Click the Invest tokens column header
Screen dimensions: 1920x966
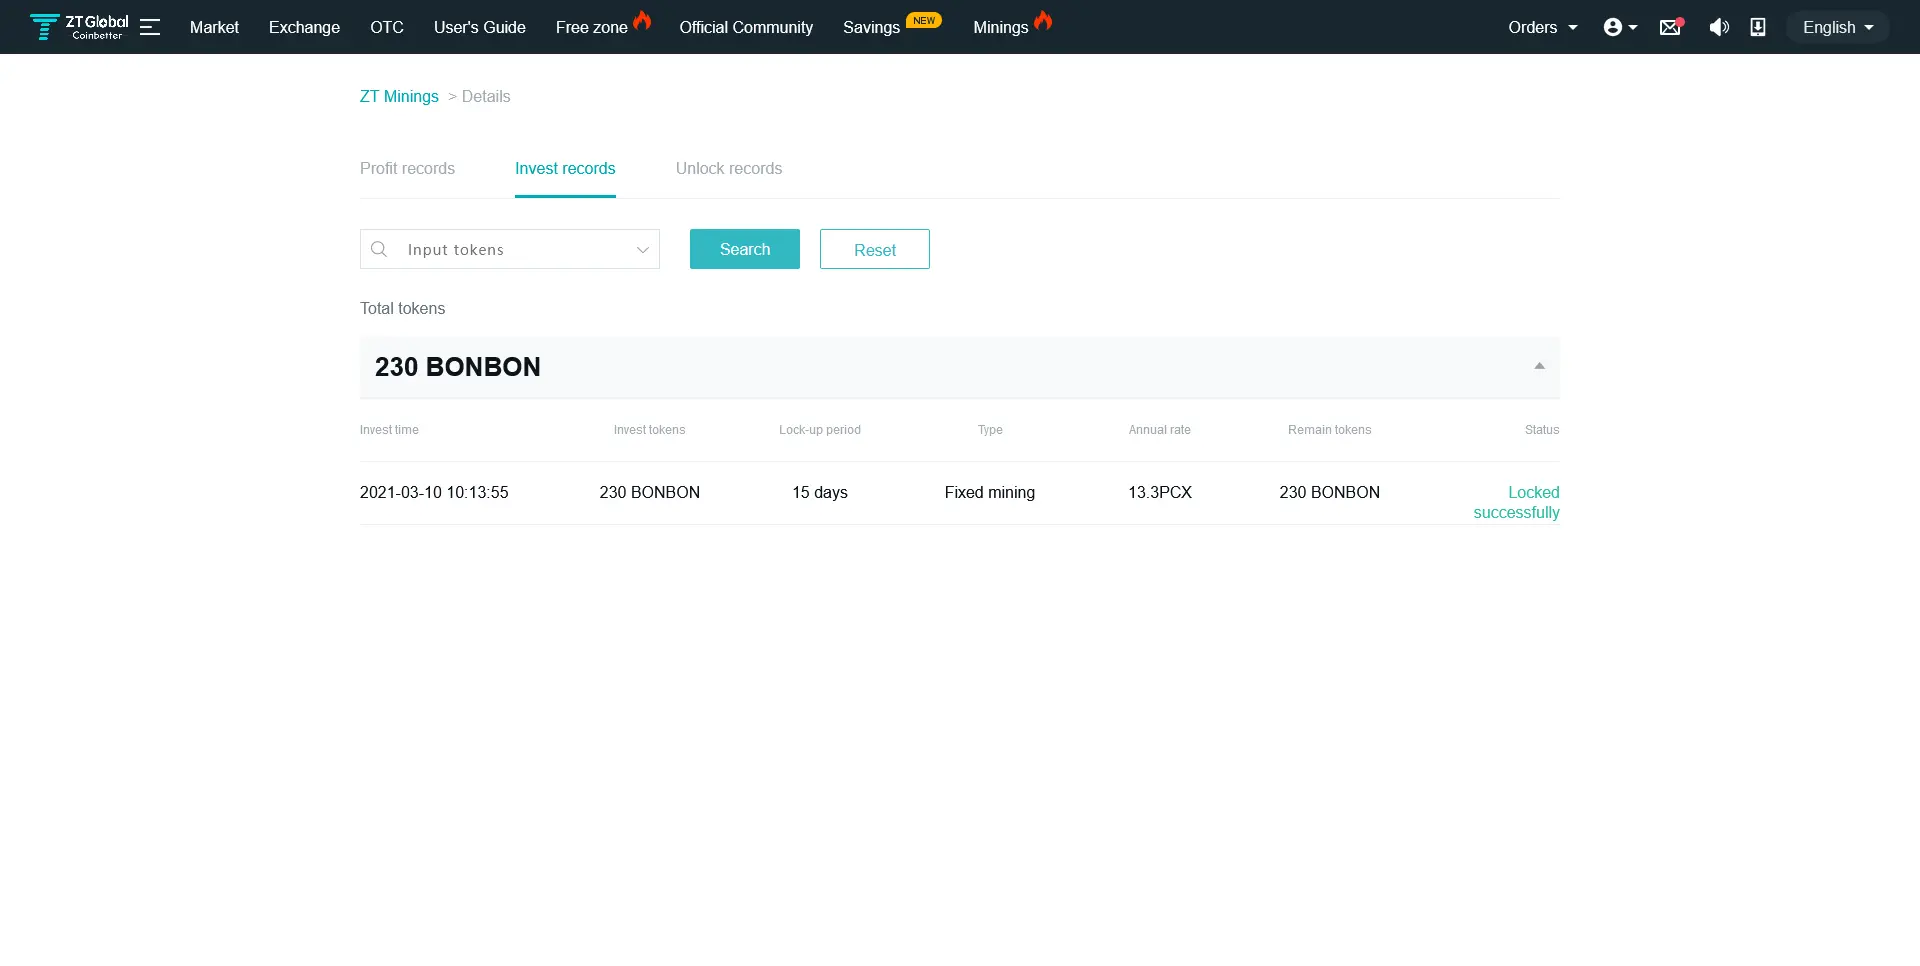click(650, 430)
